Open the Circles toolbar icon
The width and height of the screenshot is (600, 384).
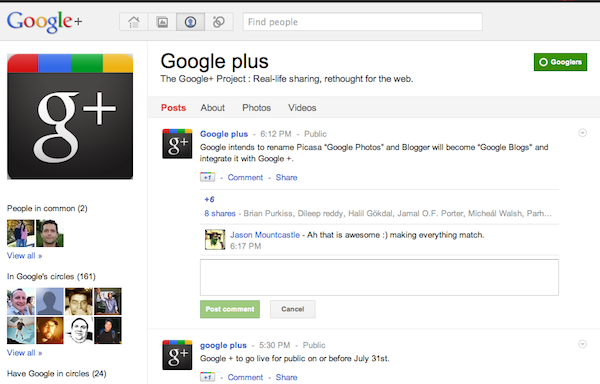click(x=219, y=22)
